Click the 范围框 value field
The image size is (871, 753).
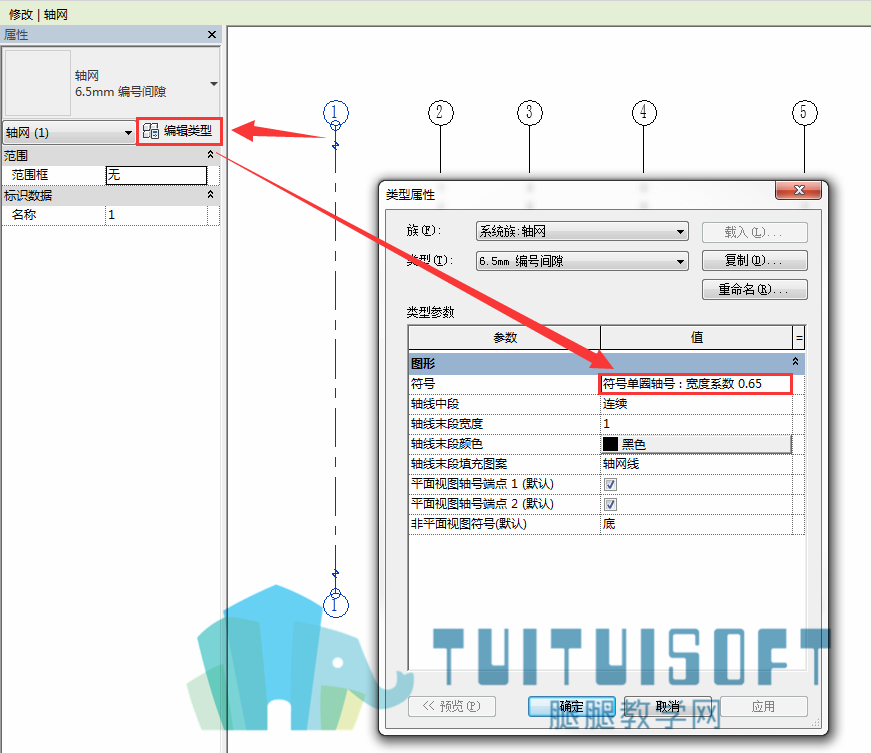pos(156,175)
